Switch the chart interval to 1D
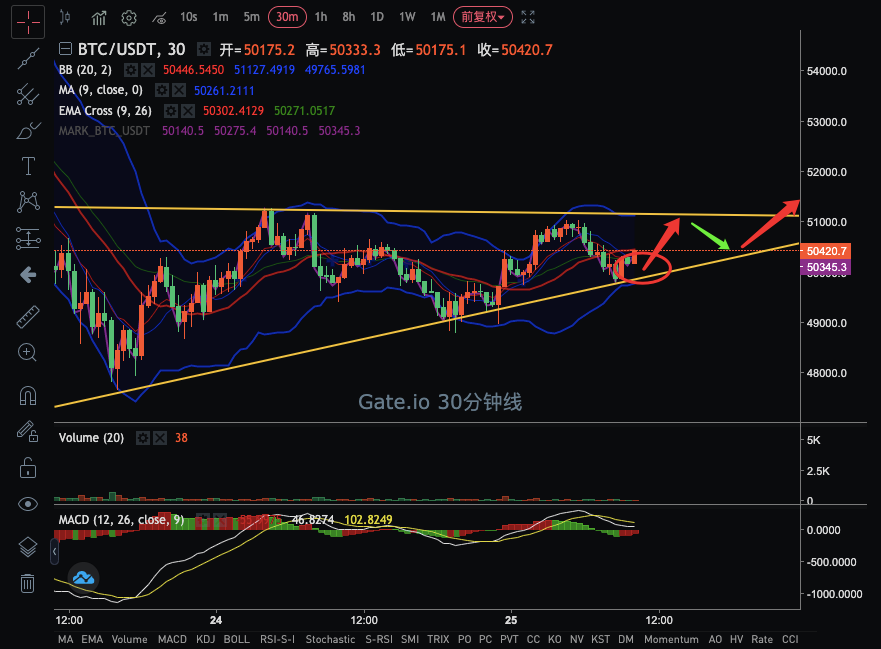 377,17
